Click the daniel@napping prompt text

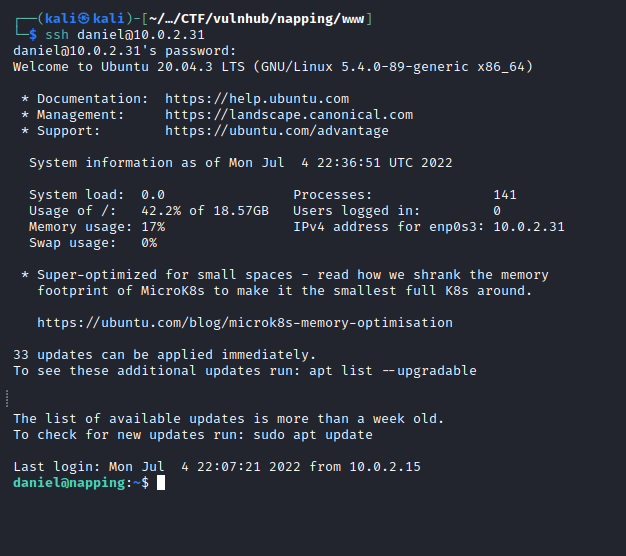click(69, 483)
